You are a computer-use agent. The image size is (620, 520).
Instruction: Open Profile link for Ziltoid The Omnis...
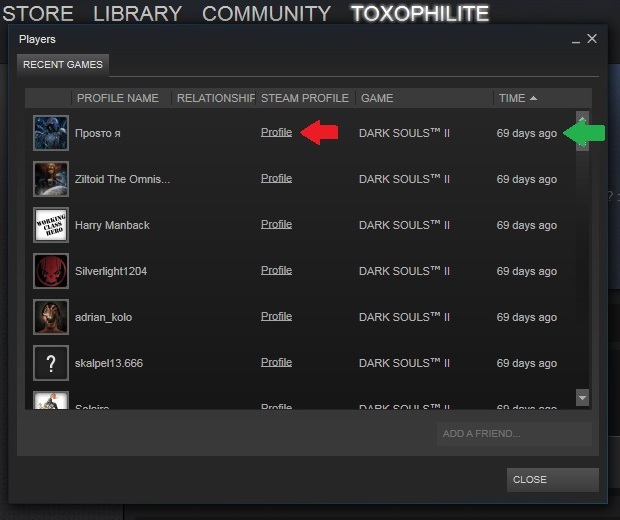coord(276,178)
